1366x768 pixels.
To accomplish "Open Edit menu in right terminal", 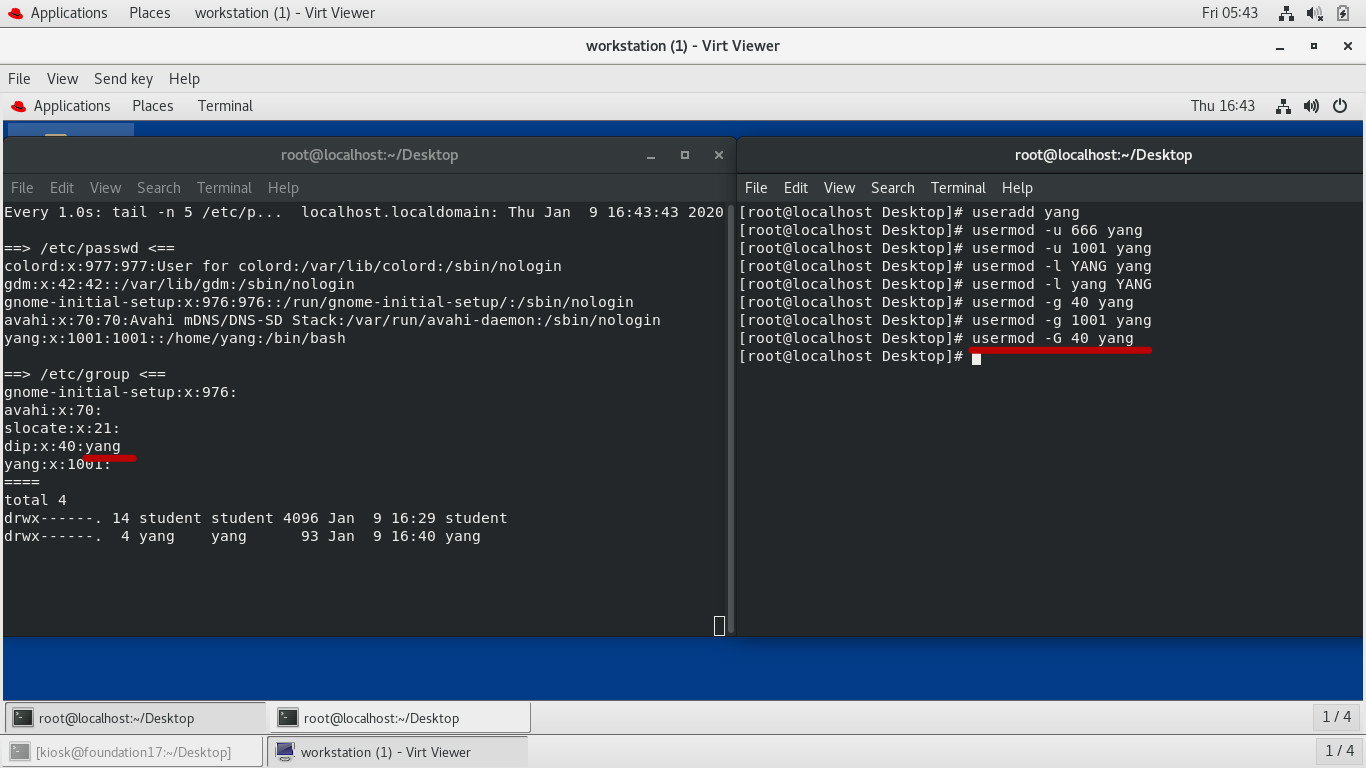I will click(x=796, y=188).
